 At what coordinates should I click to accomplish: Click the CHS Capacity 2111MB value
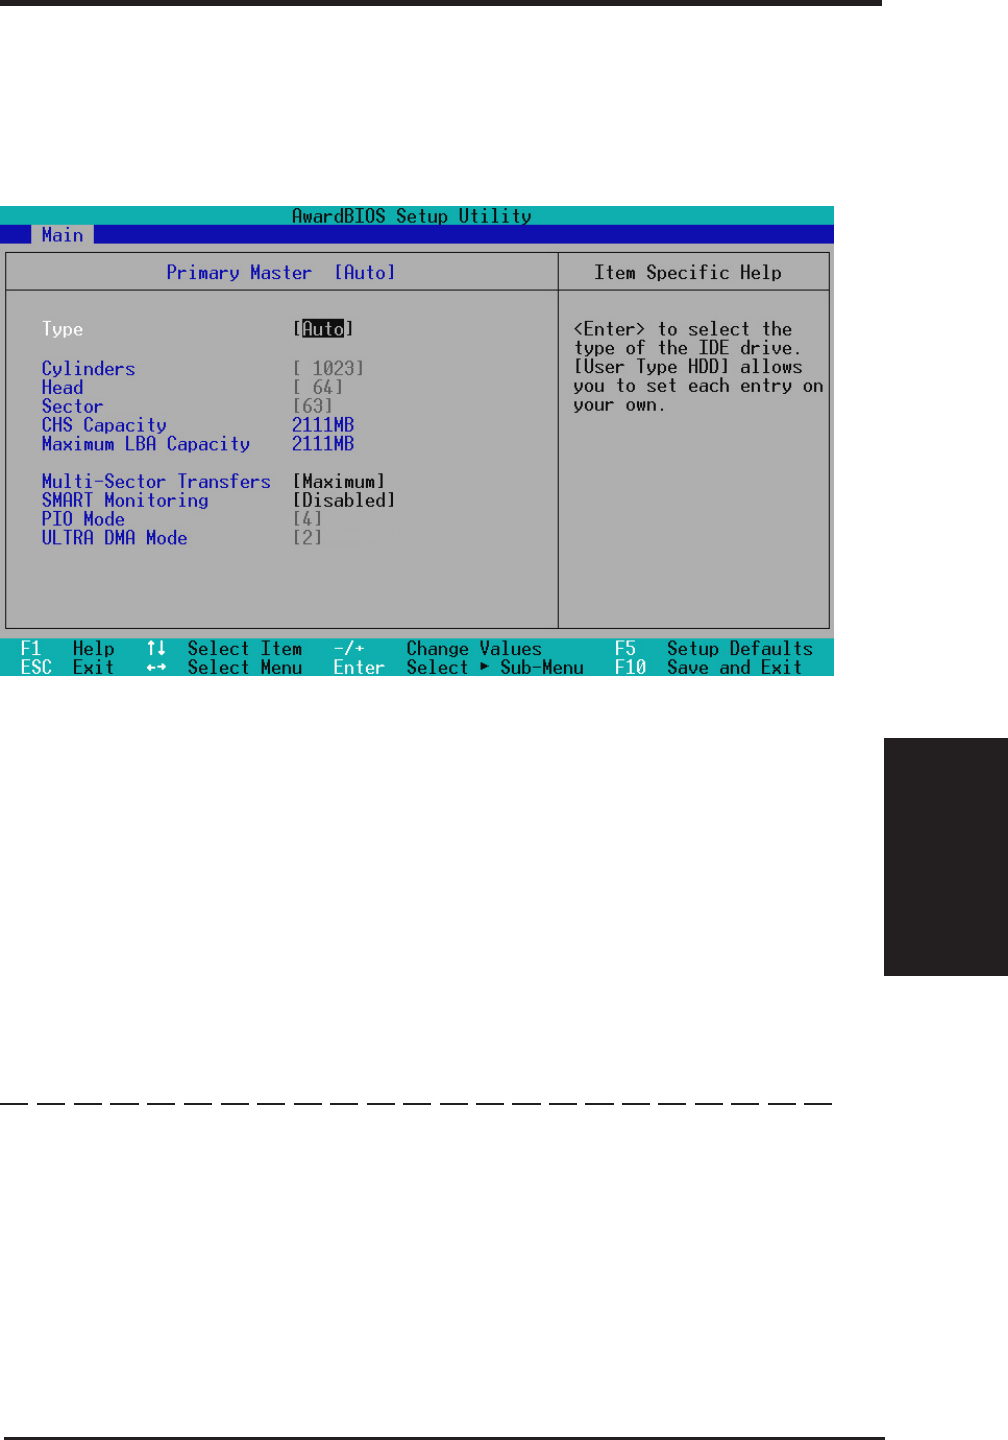(323, 425)
